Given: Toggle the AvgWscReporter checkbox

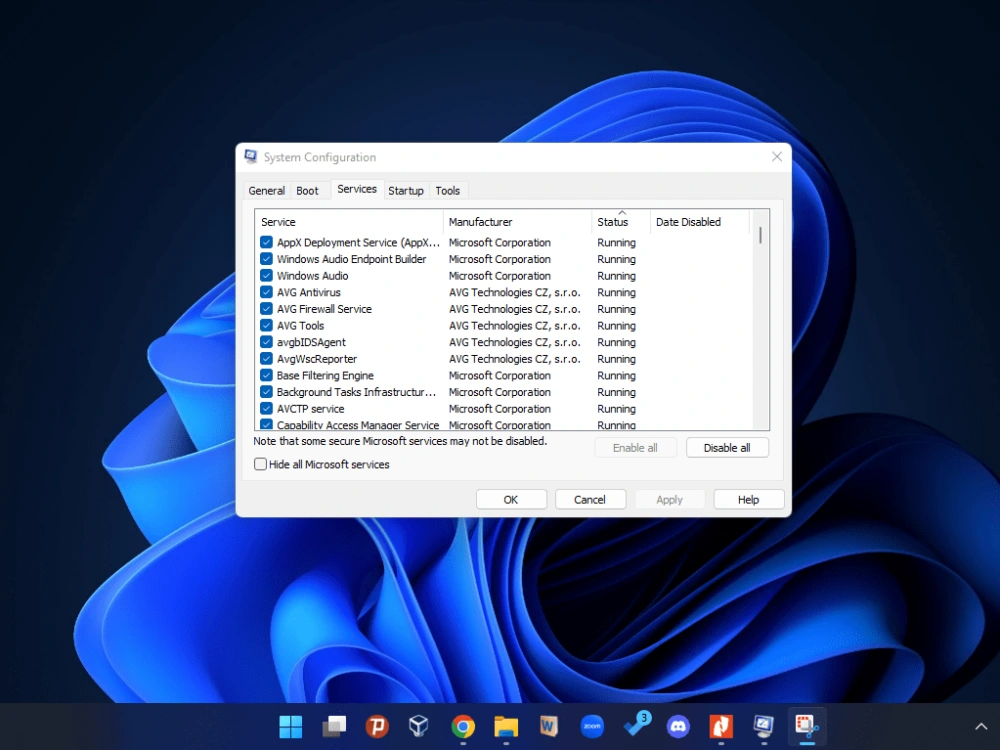Looking at the screenshot, I should (x=266, y=358).
